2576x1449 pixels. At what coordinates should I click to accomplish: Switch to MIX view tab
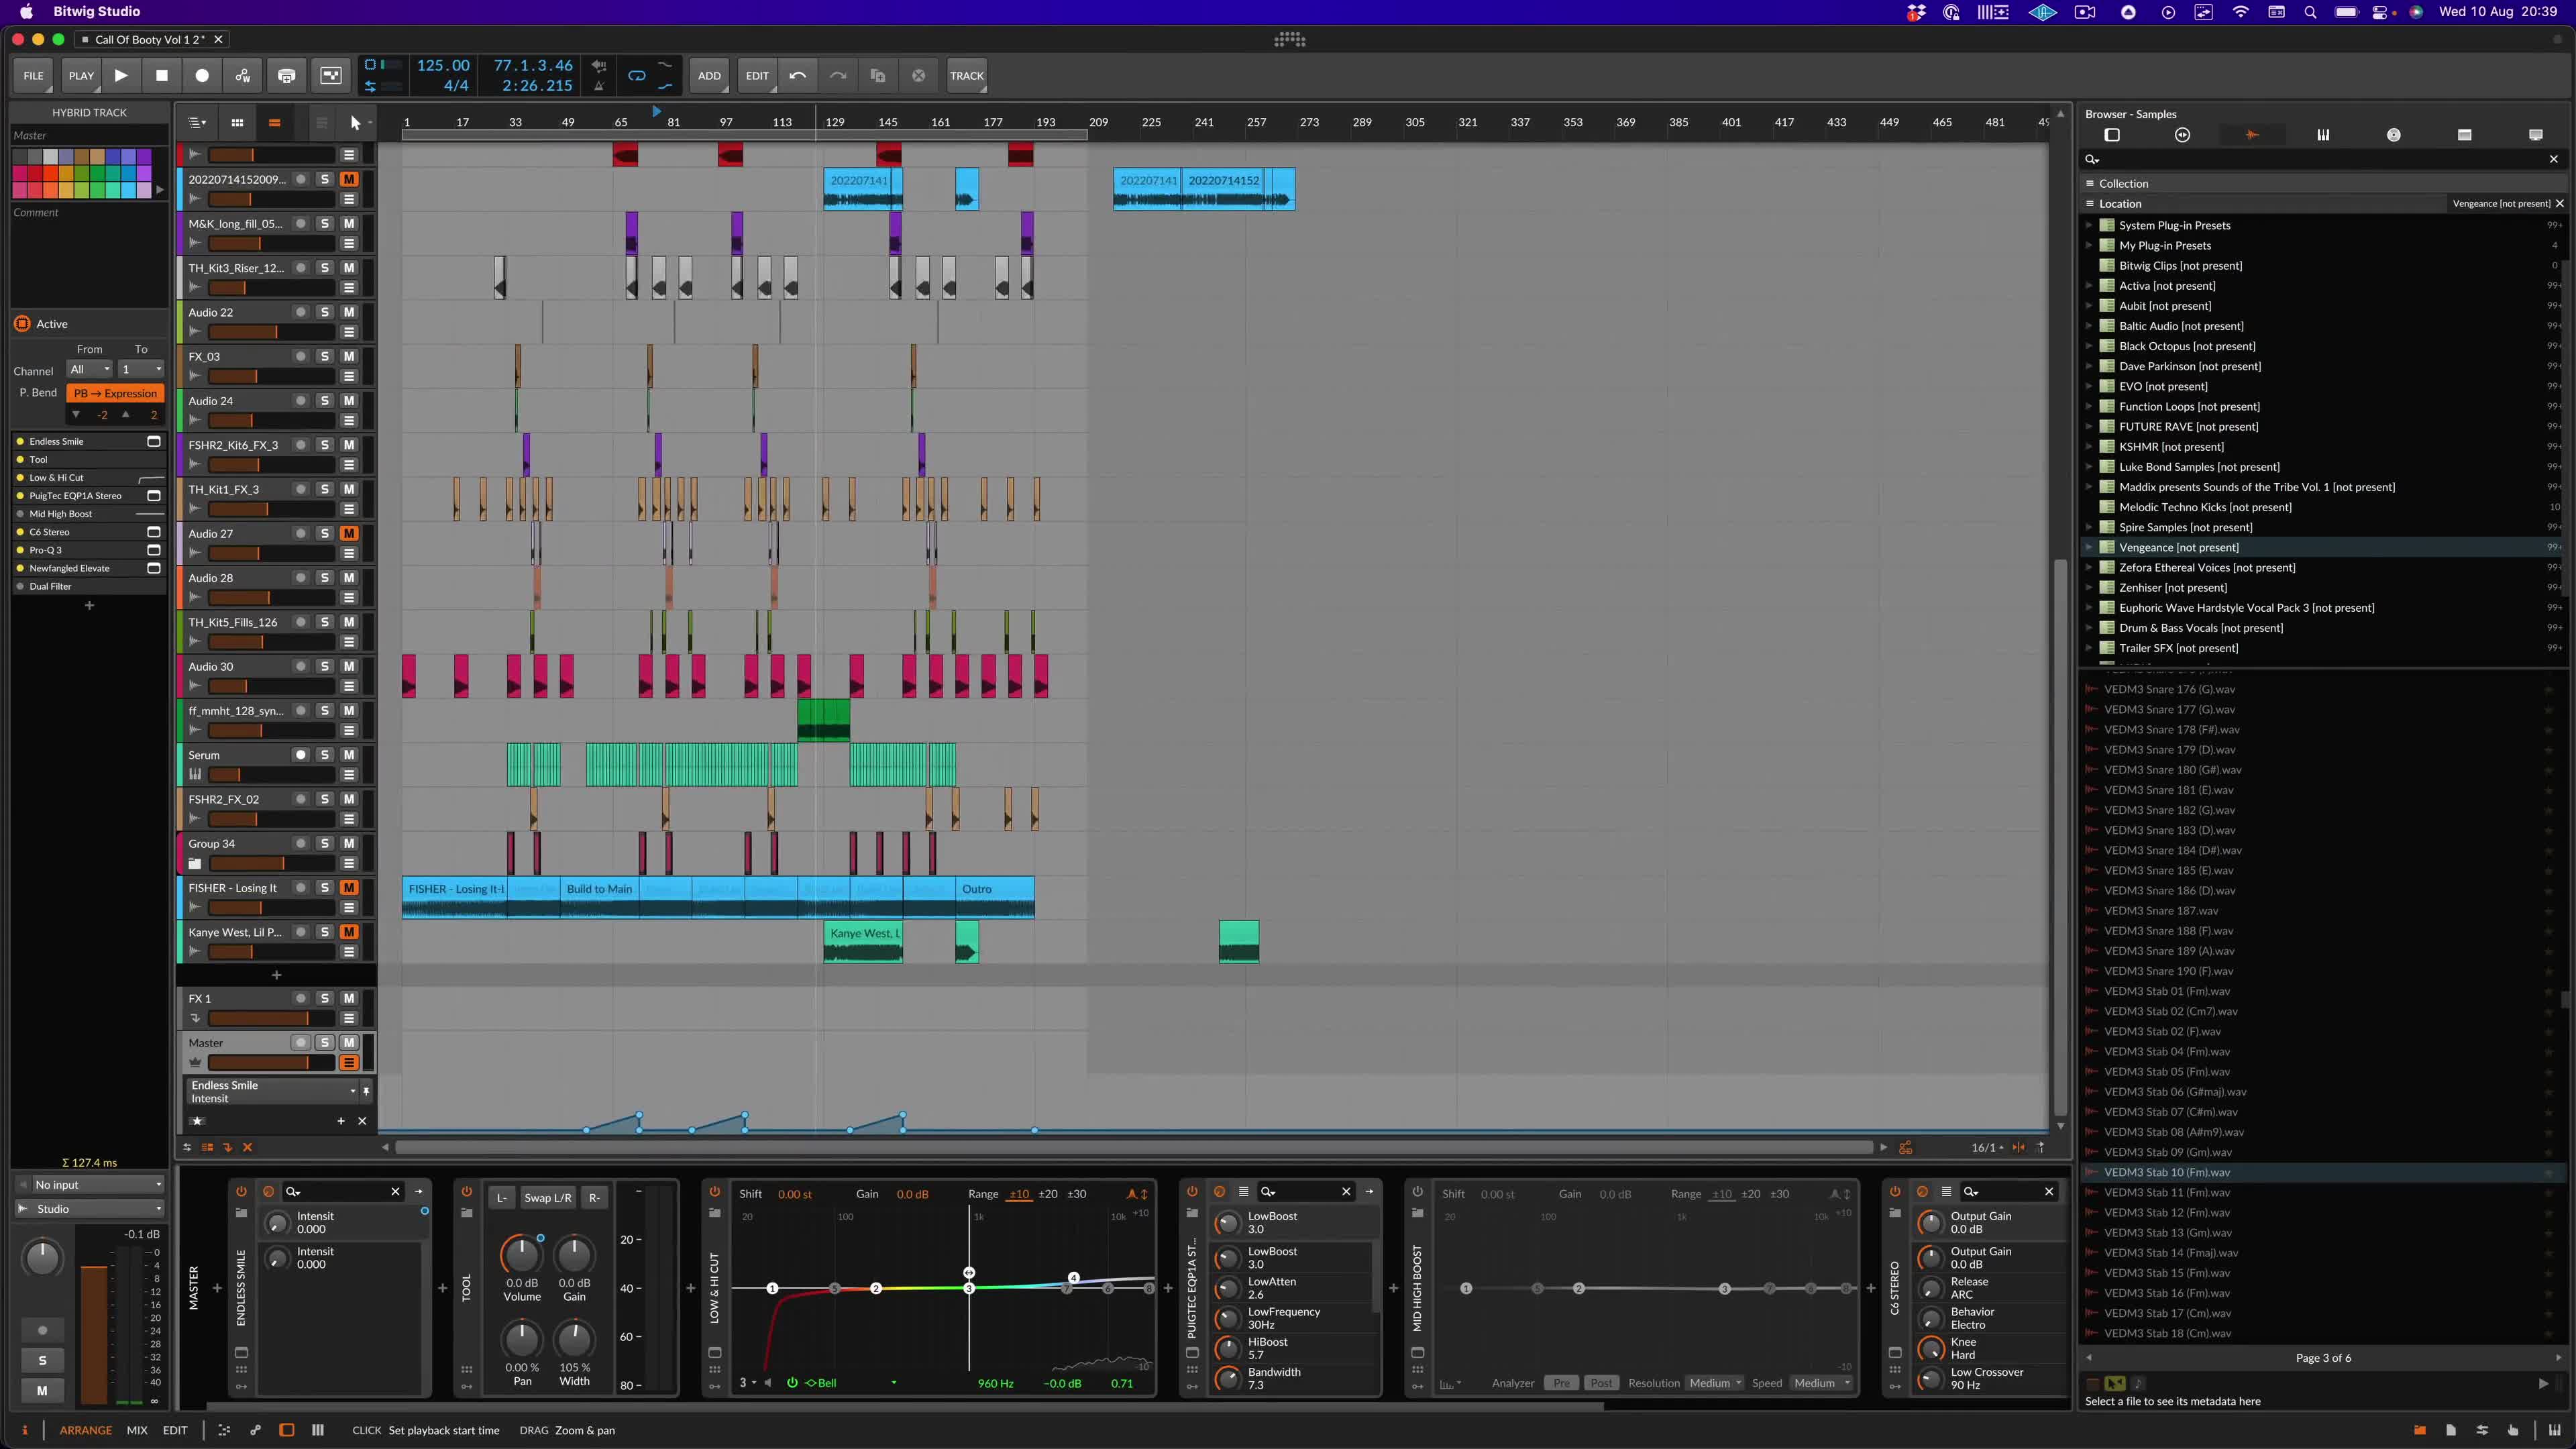click(137, 1430)
